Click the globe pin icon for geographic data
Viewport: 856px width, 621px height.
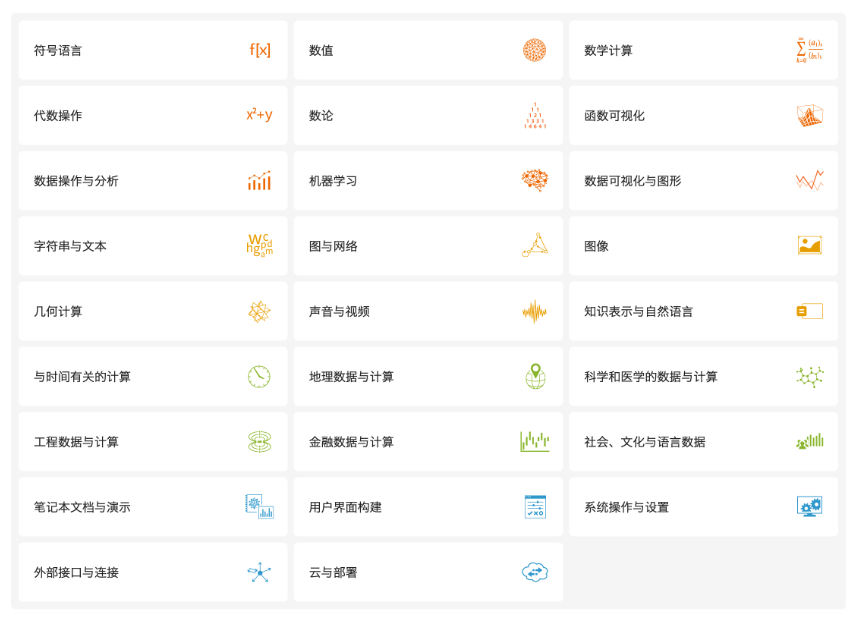pyautogui.click(x=535, y=376)
